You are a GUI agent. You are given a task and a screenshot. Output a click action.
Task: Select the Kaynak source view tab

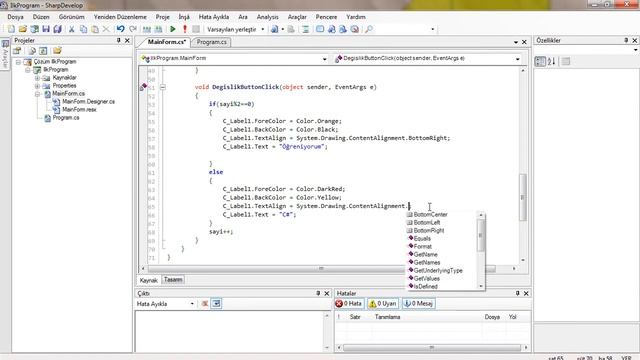(149, 280)
